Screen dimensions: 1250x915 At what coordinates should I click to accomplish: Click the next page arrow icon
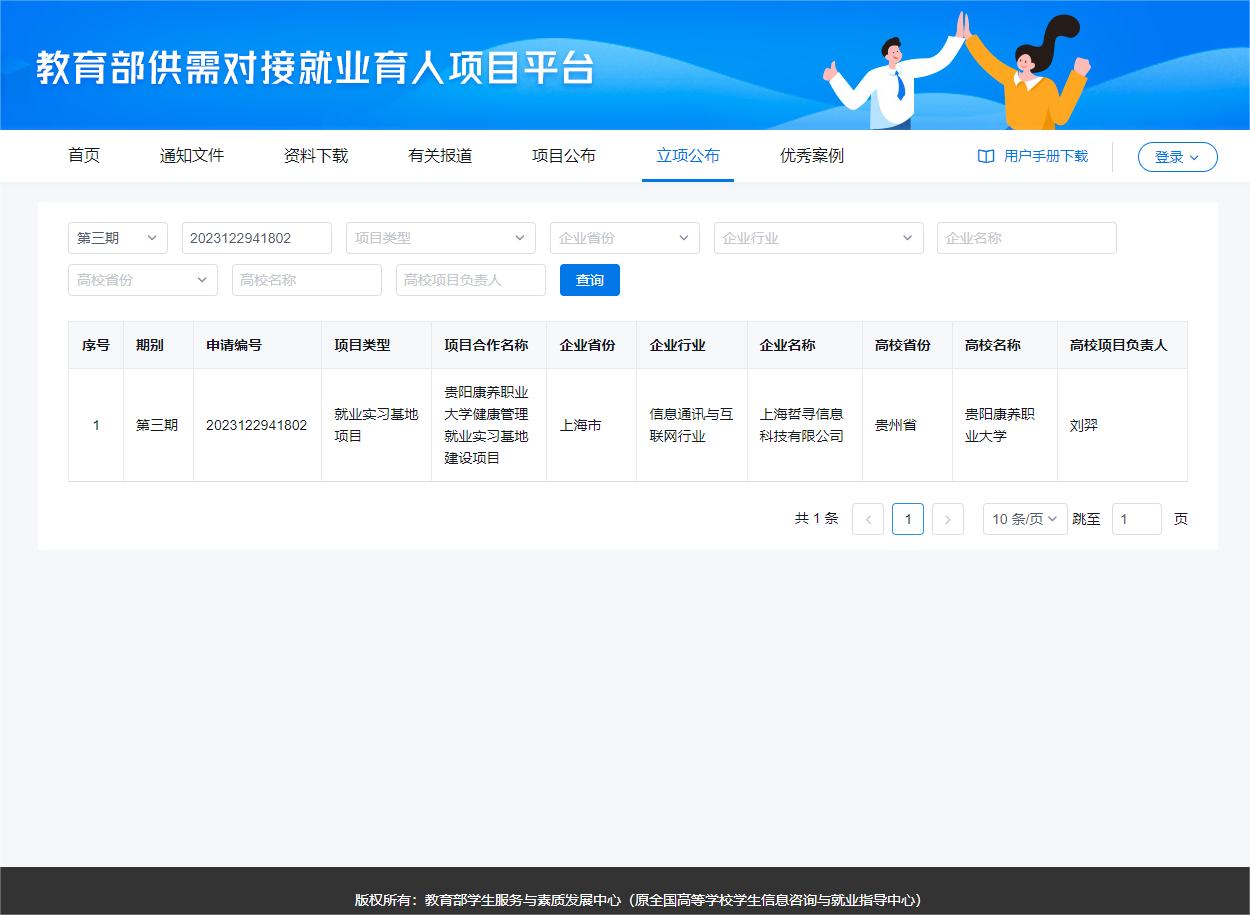[947, 519]
